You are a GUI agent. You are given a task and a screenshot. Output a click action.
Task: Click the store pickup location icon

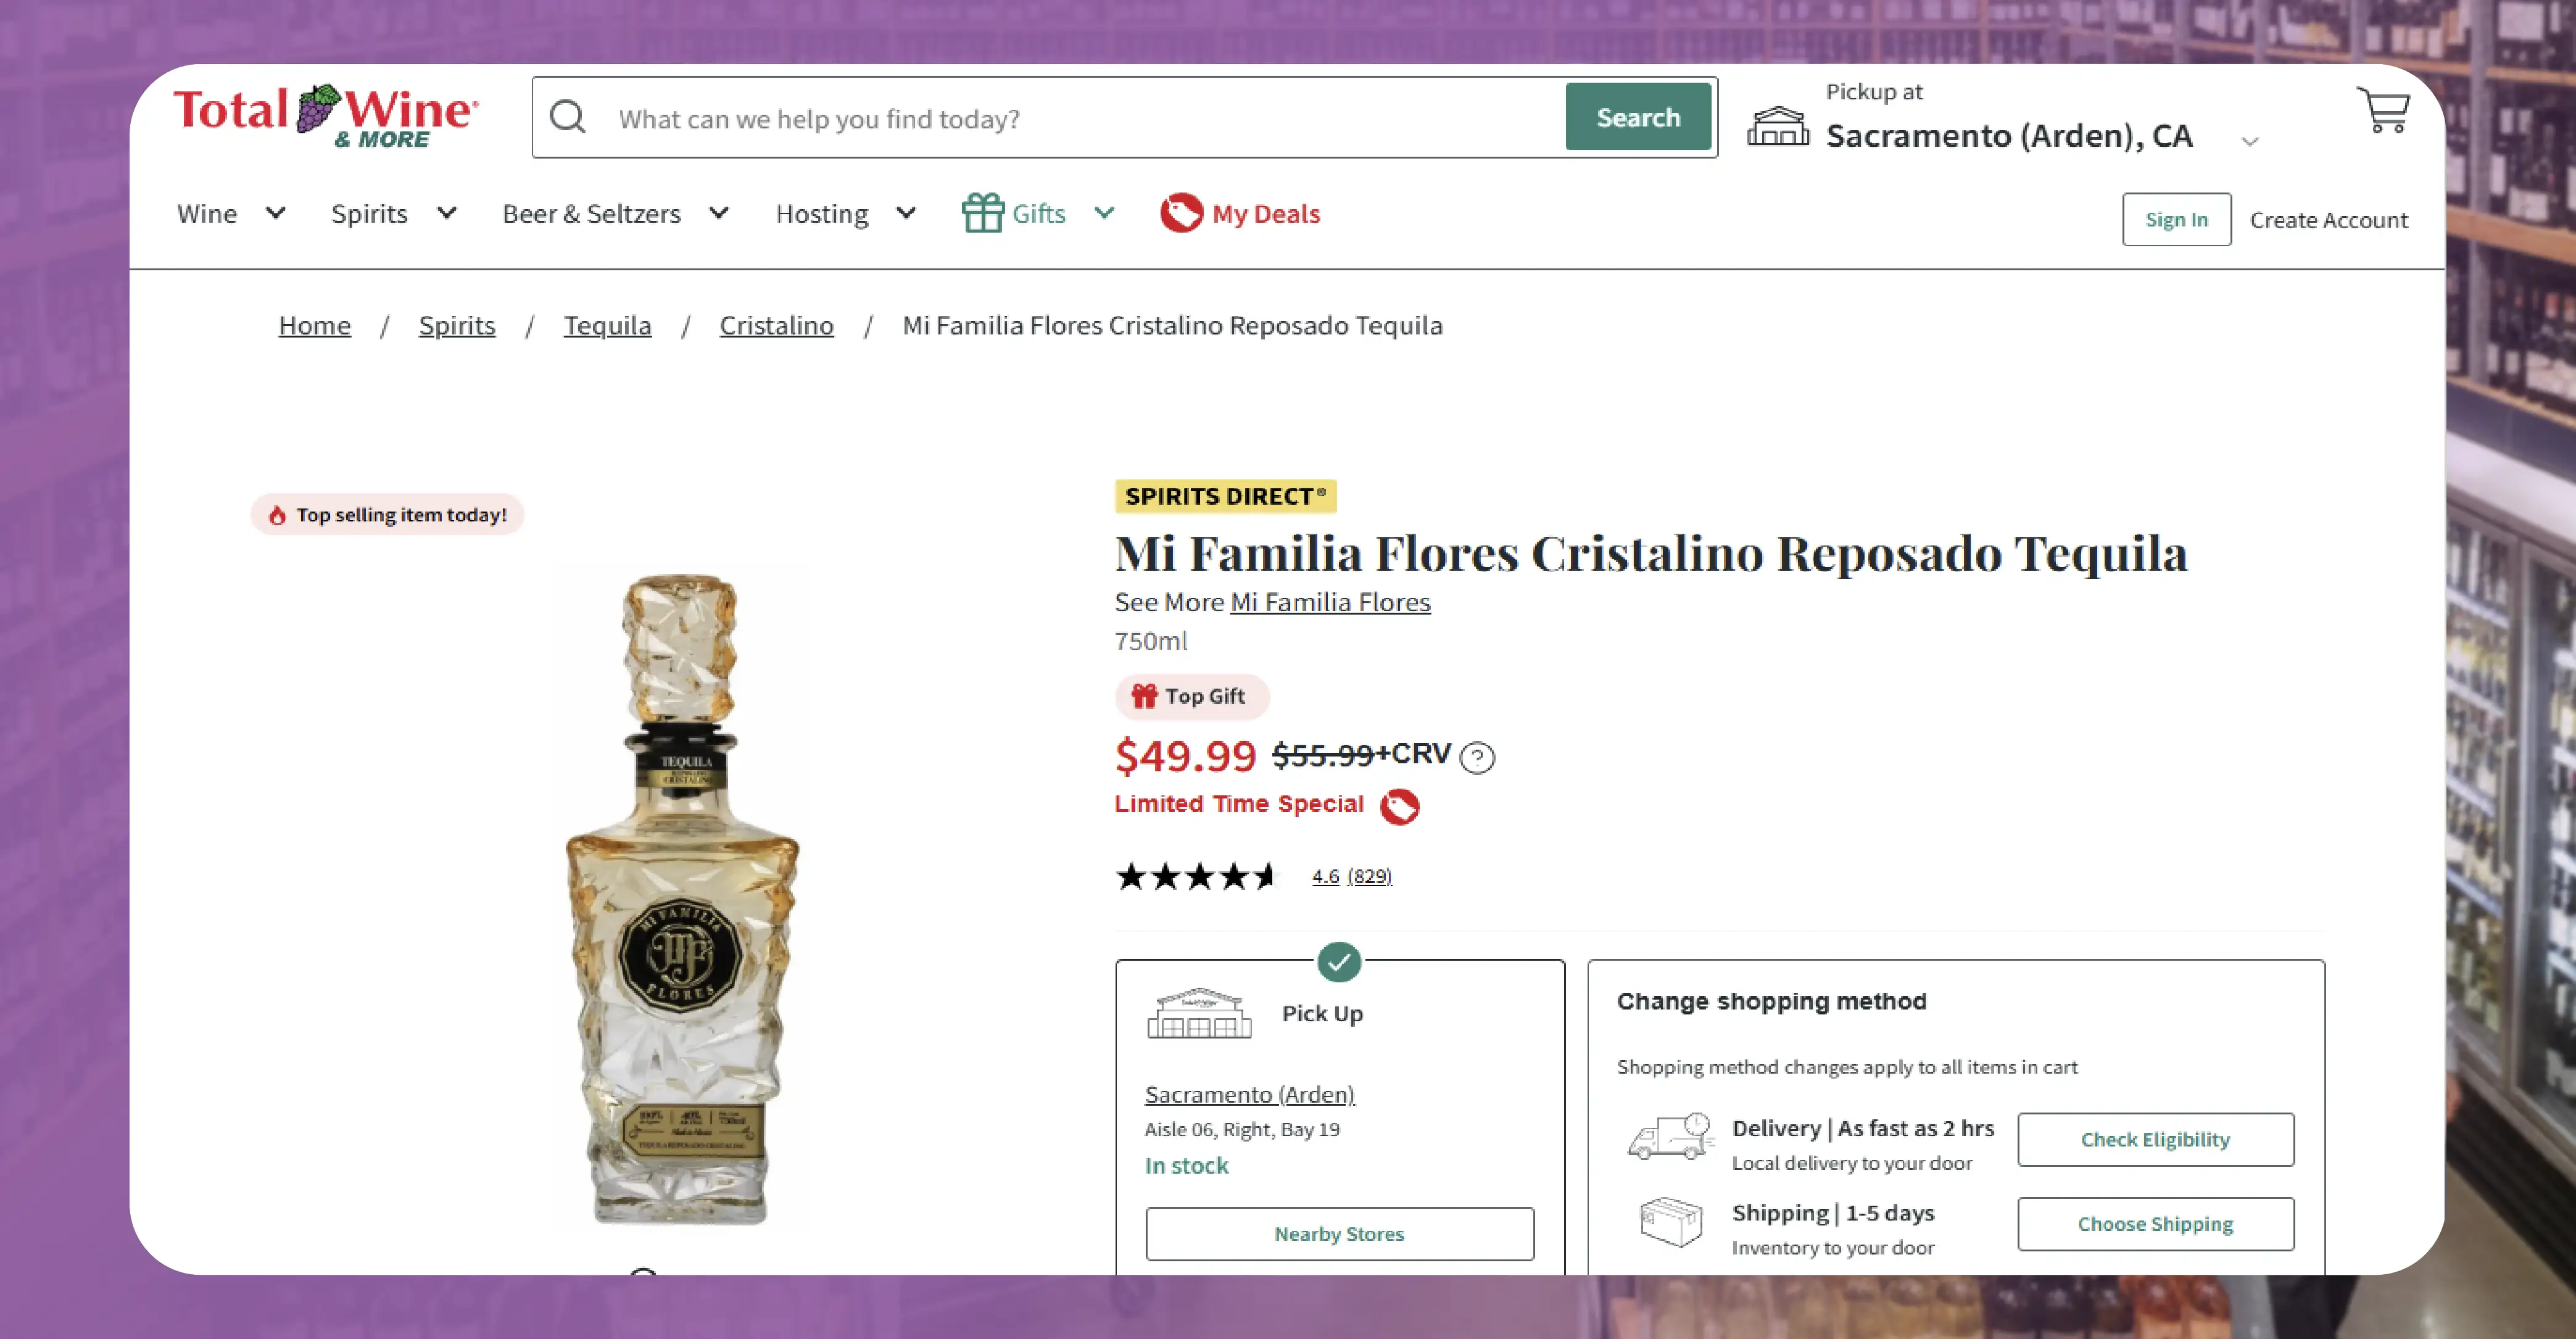pyautogui.click(x=1777, y=127)
